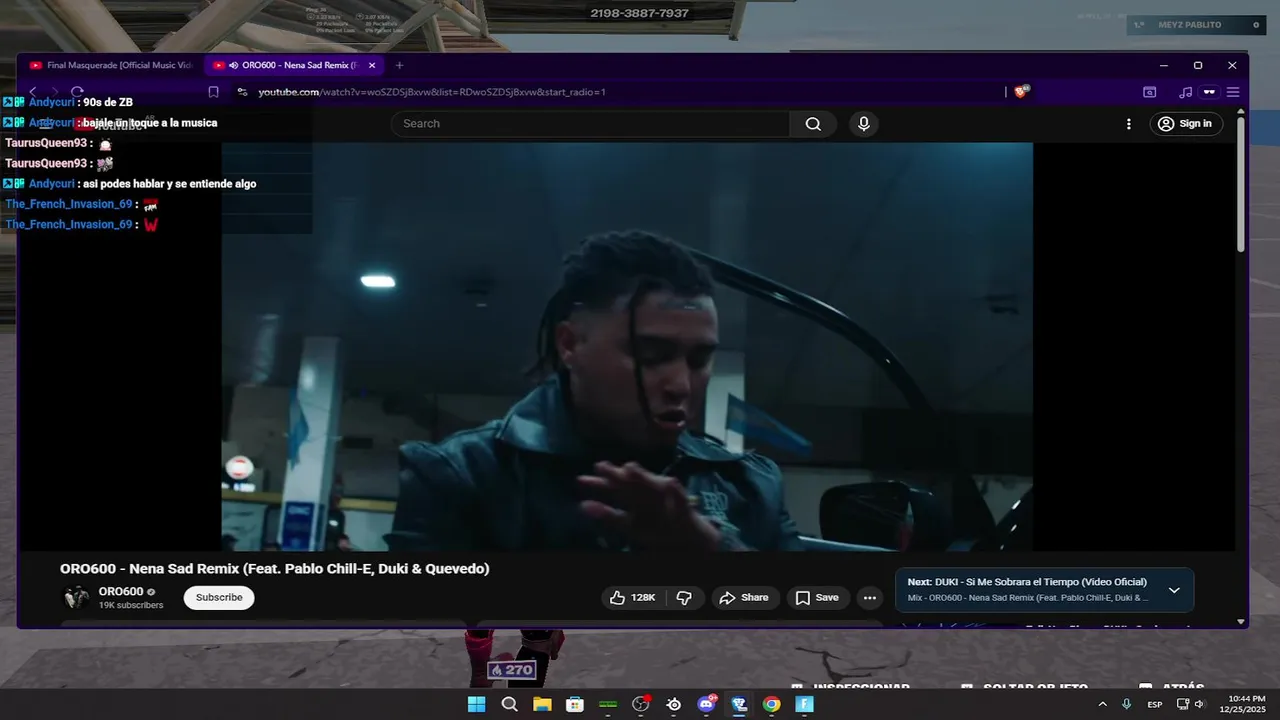Focus the youtube.com address bar

620,92
